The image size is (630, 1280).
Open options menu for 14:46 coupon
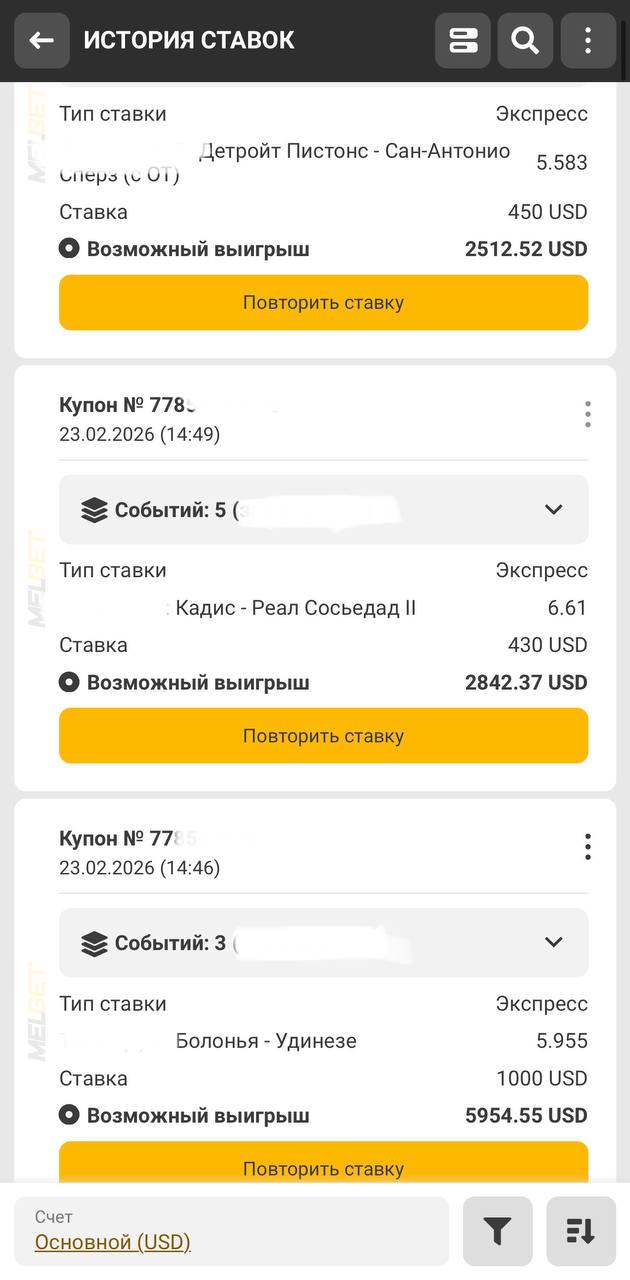point(588,847)
